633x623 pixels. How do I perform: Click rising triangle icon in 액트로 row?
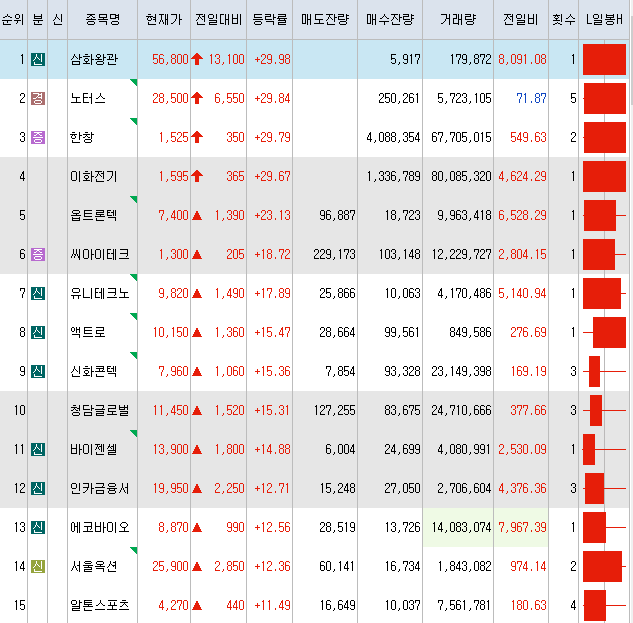click(197, 333)
